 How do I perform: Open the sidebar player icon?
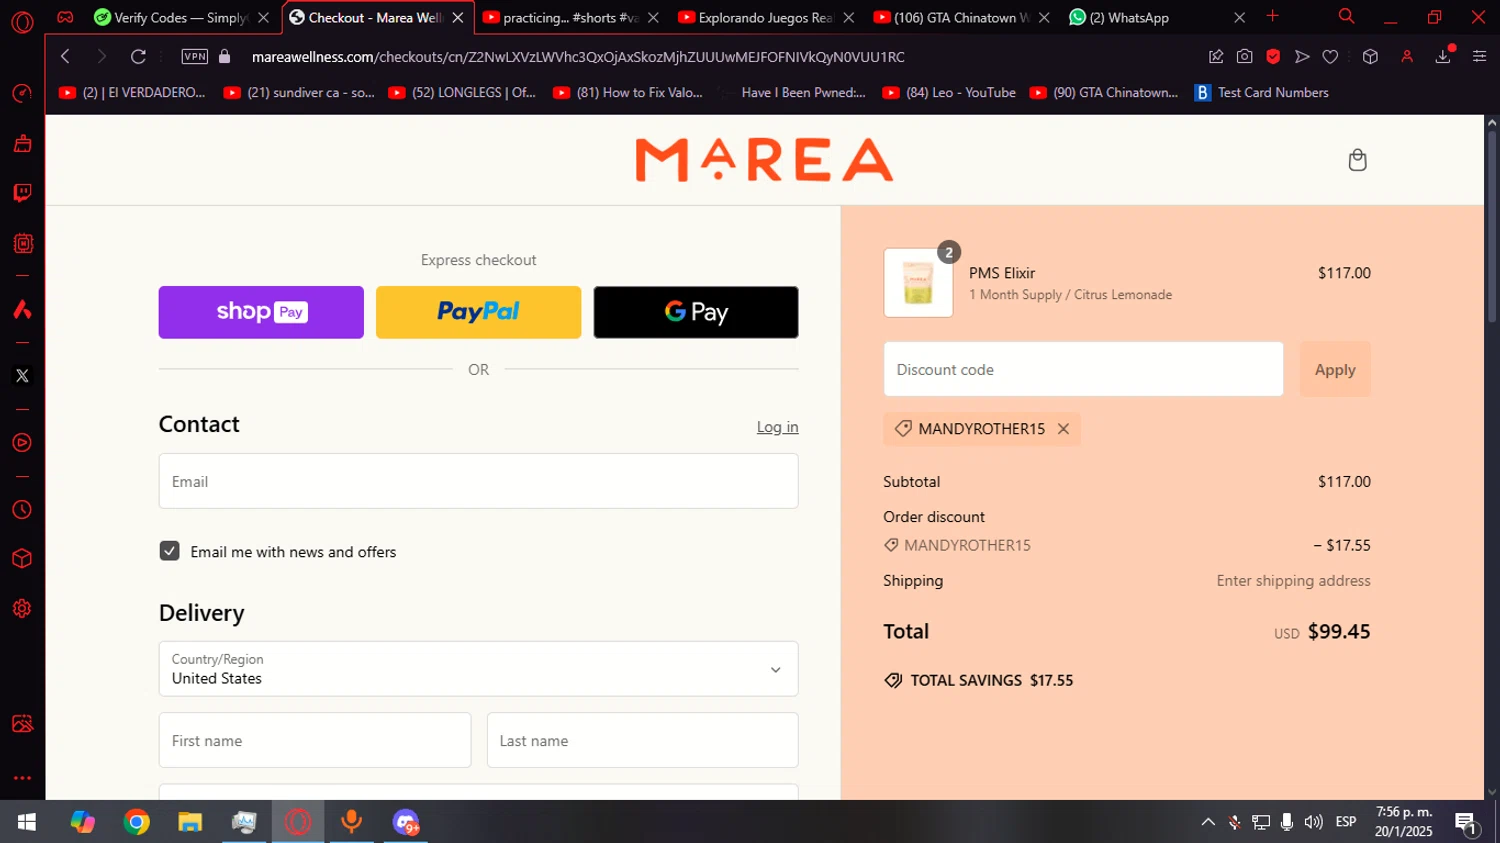click(22, 443)
